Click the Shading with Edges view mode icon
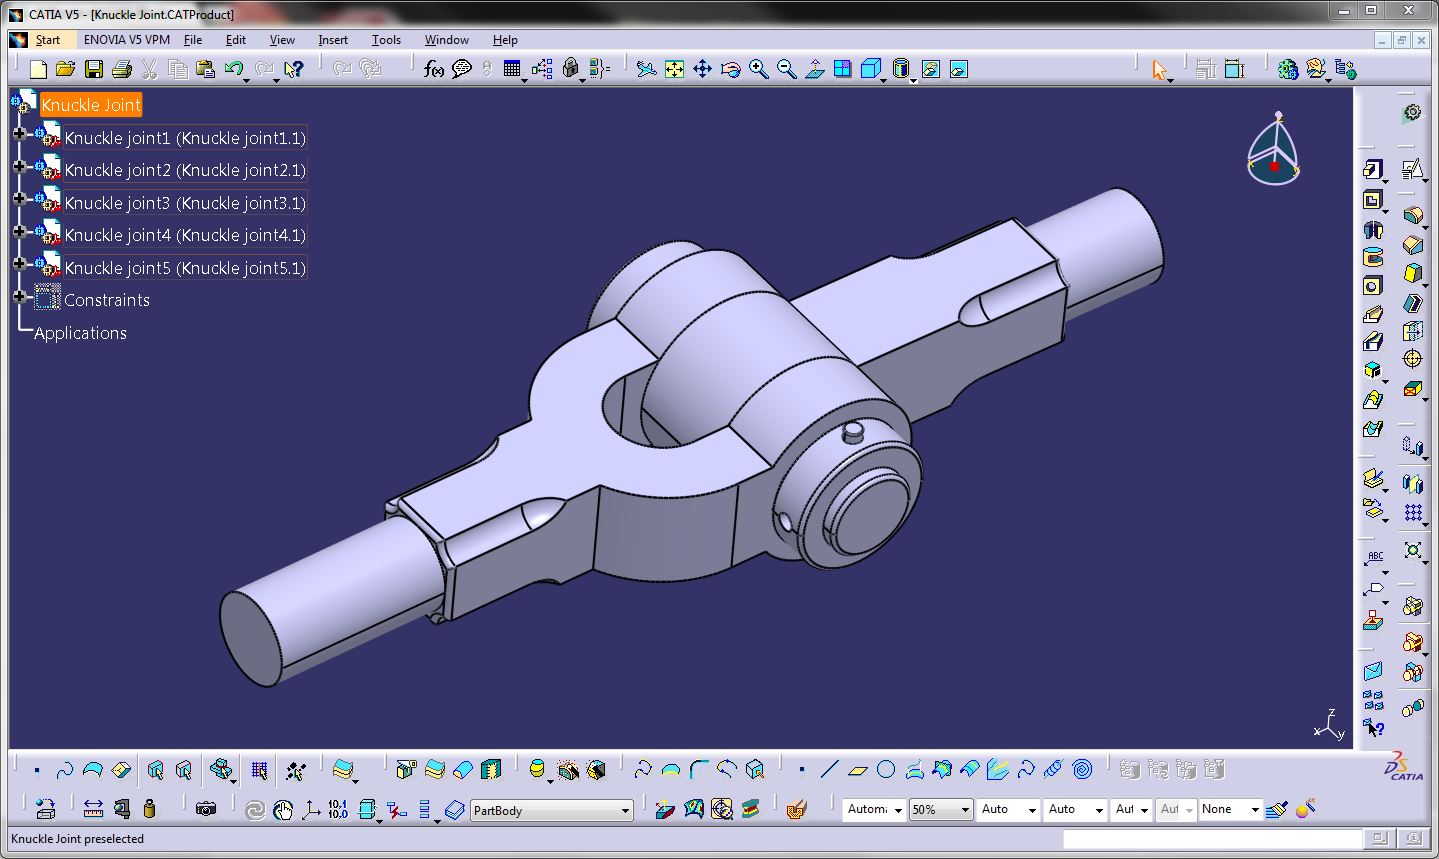1439x859 pixels. [901, 69]
